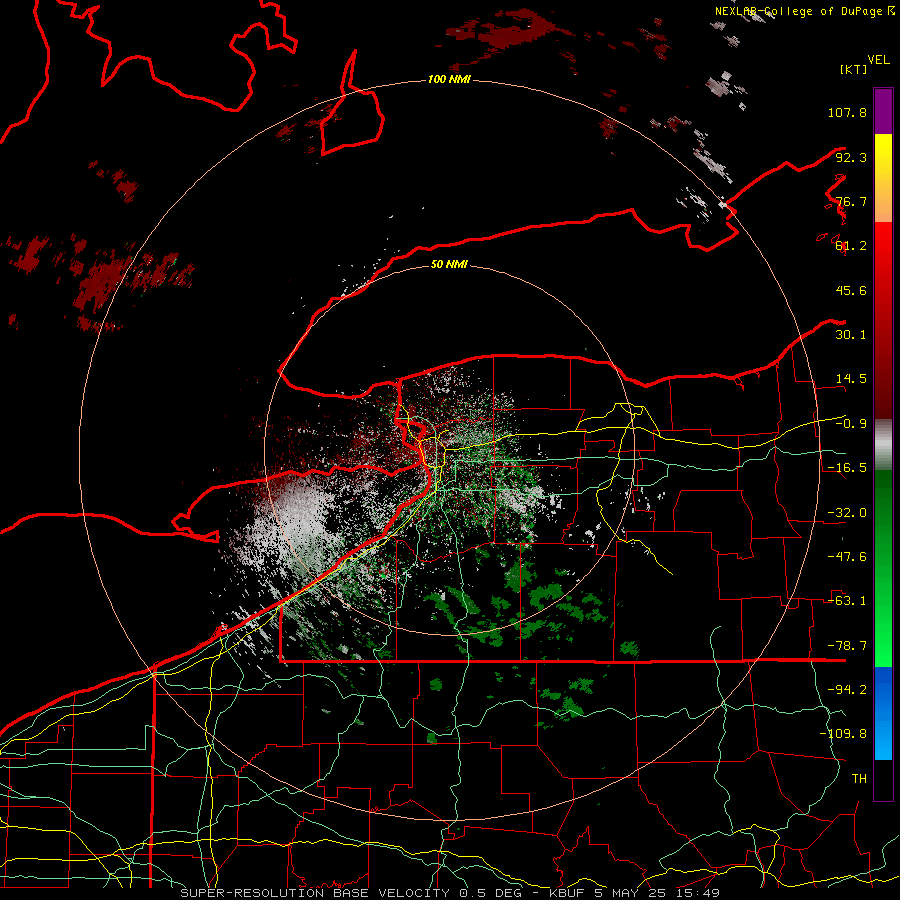Select the 30.1 legend value
The width and height of the screenshot is (900, 900).
tap(851, 335)
